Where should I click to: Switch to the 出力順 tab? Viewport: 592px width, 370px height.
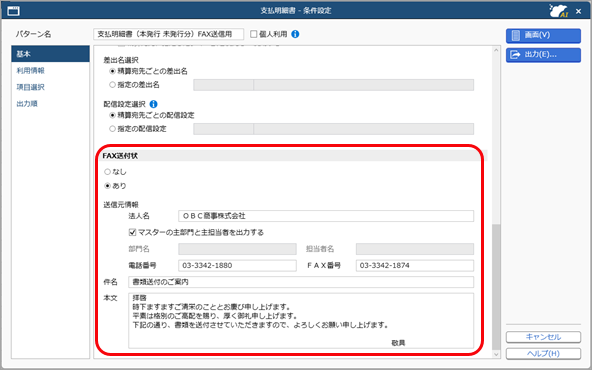pyautogui.click(x=27, y=104)
